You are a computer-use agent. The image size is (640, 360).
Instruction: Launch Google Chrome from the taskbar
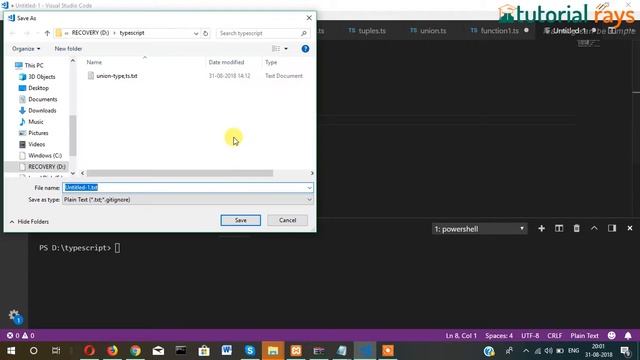coord(135,351)
